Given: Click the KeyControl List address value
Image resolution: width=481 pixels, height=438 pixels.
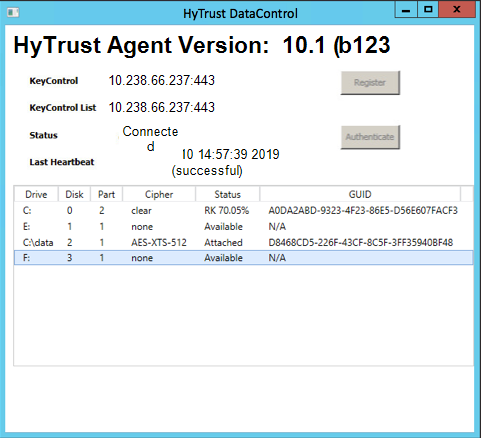Looking at the screenshot, I should 162,107.
